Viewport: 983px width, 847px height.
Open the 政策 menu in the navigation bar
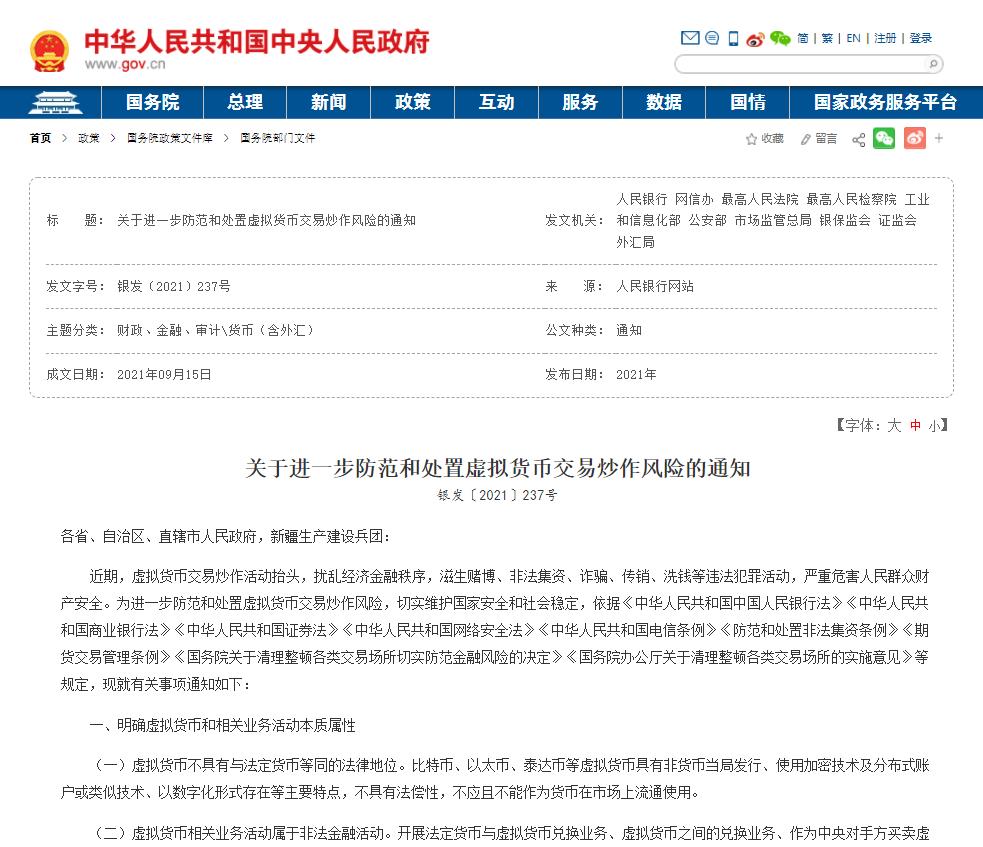coord(412,102)
